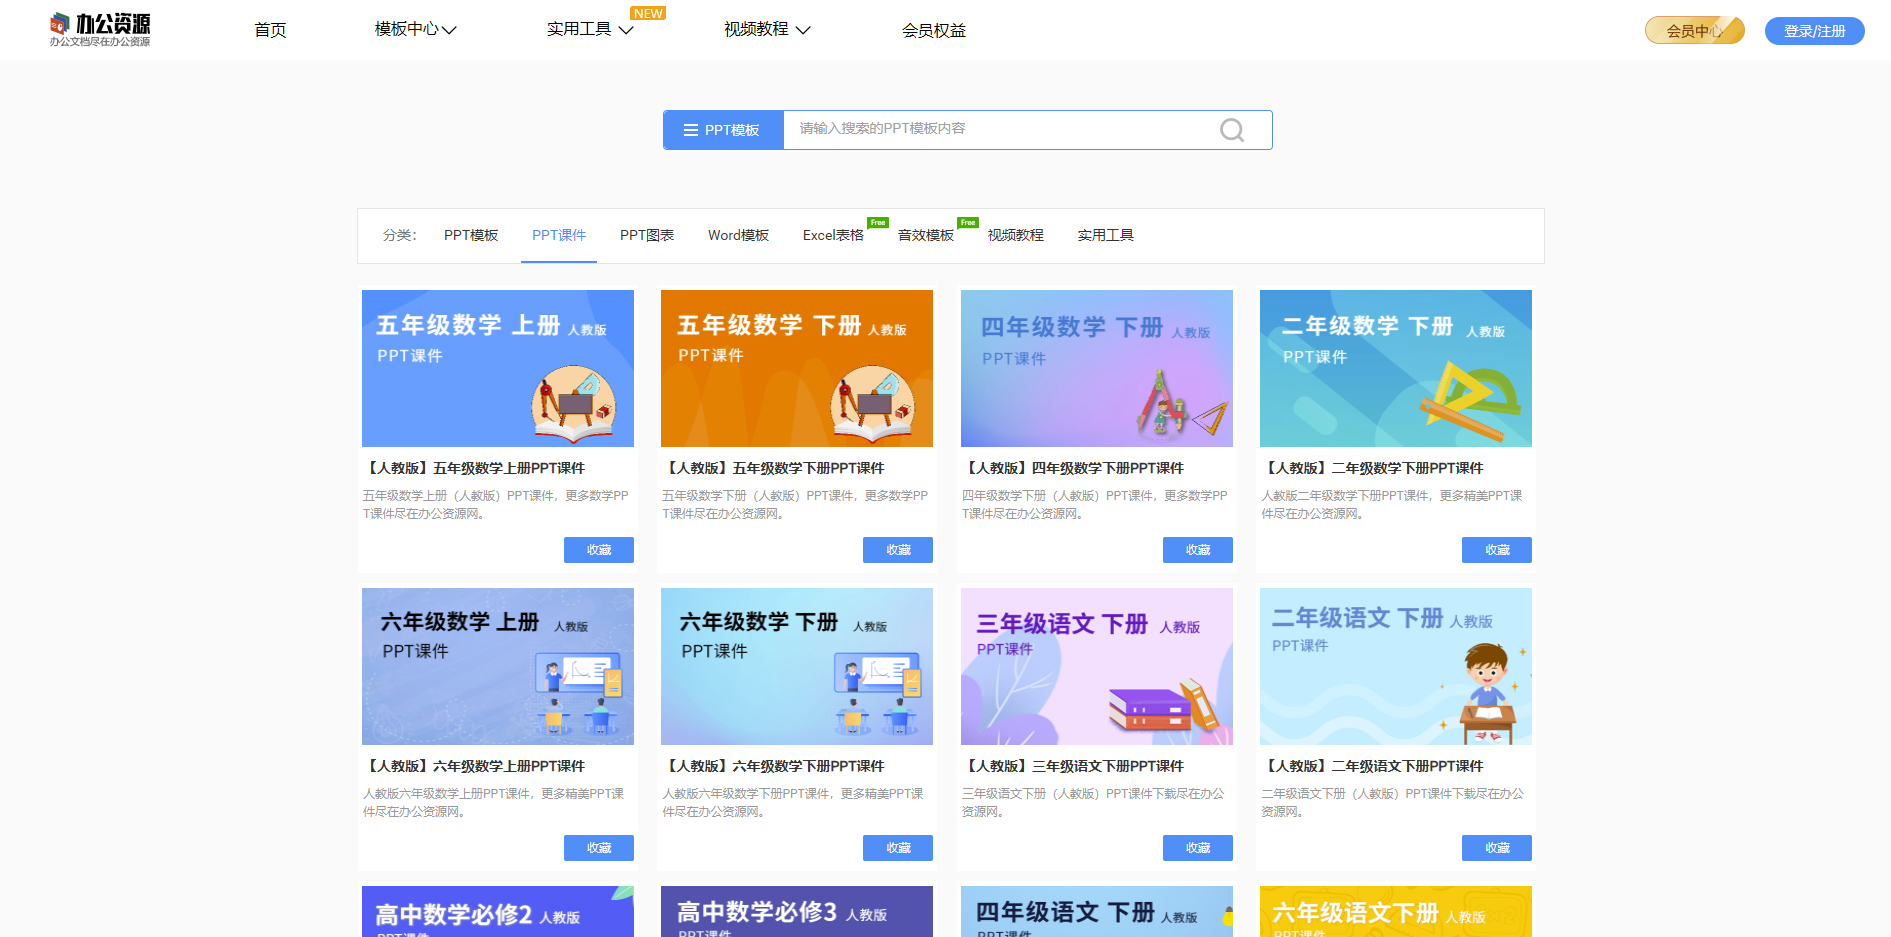
Task: Click title 【人教版】四年级数学下册PPT课件
Action: 1073,468
